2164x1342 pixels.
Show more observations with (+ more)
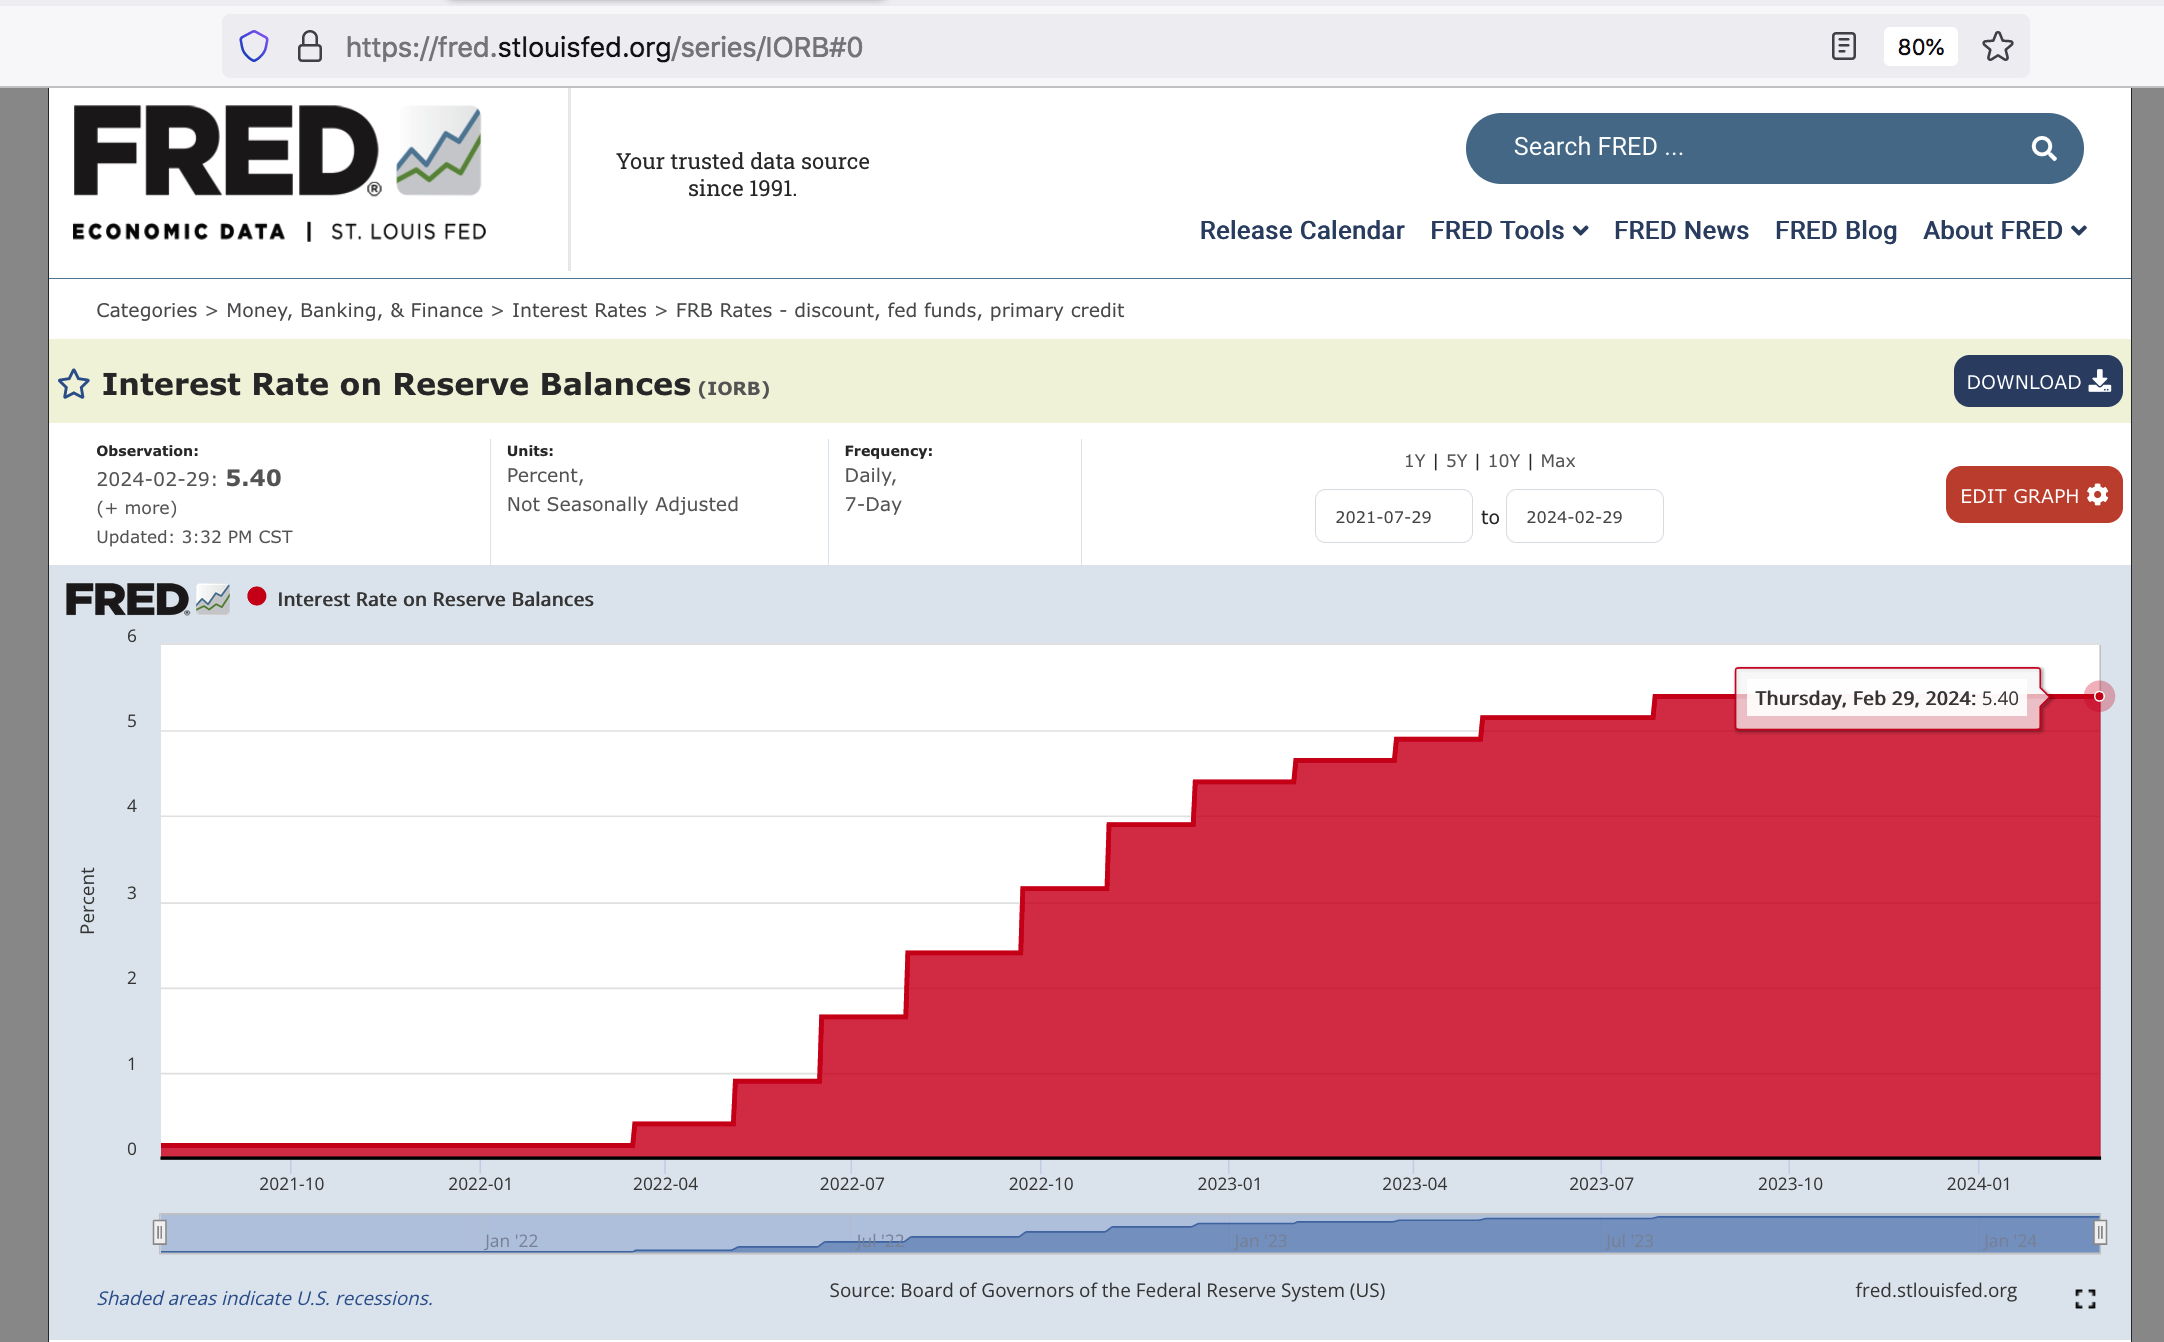pos(137,508)
